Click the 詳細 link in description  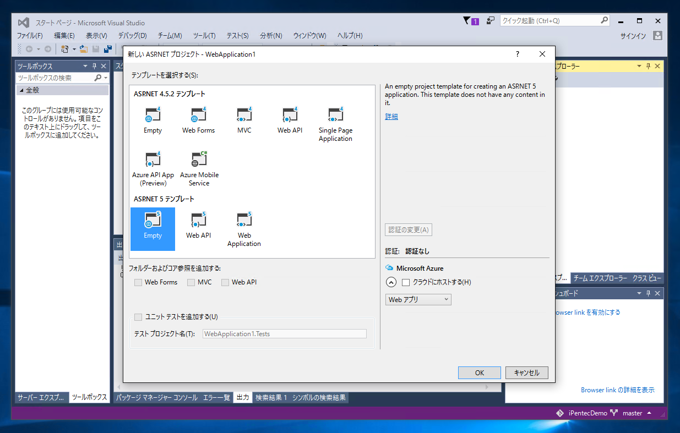(391, 116)
